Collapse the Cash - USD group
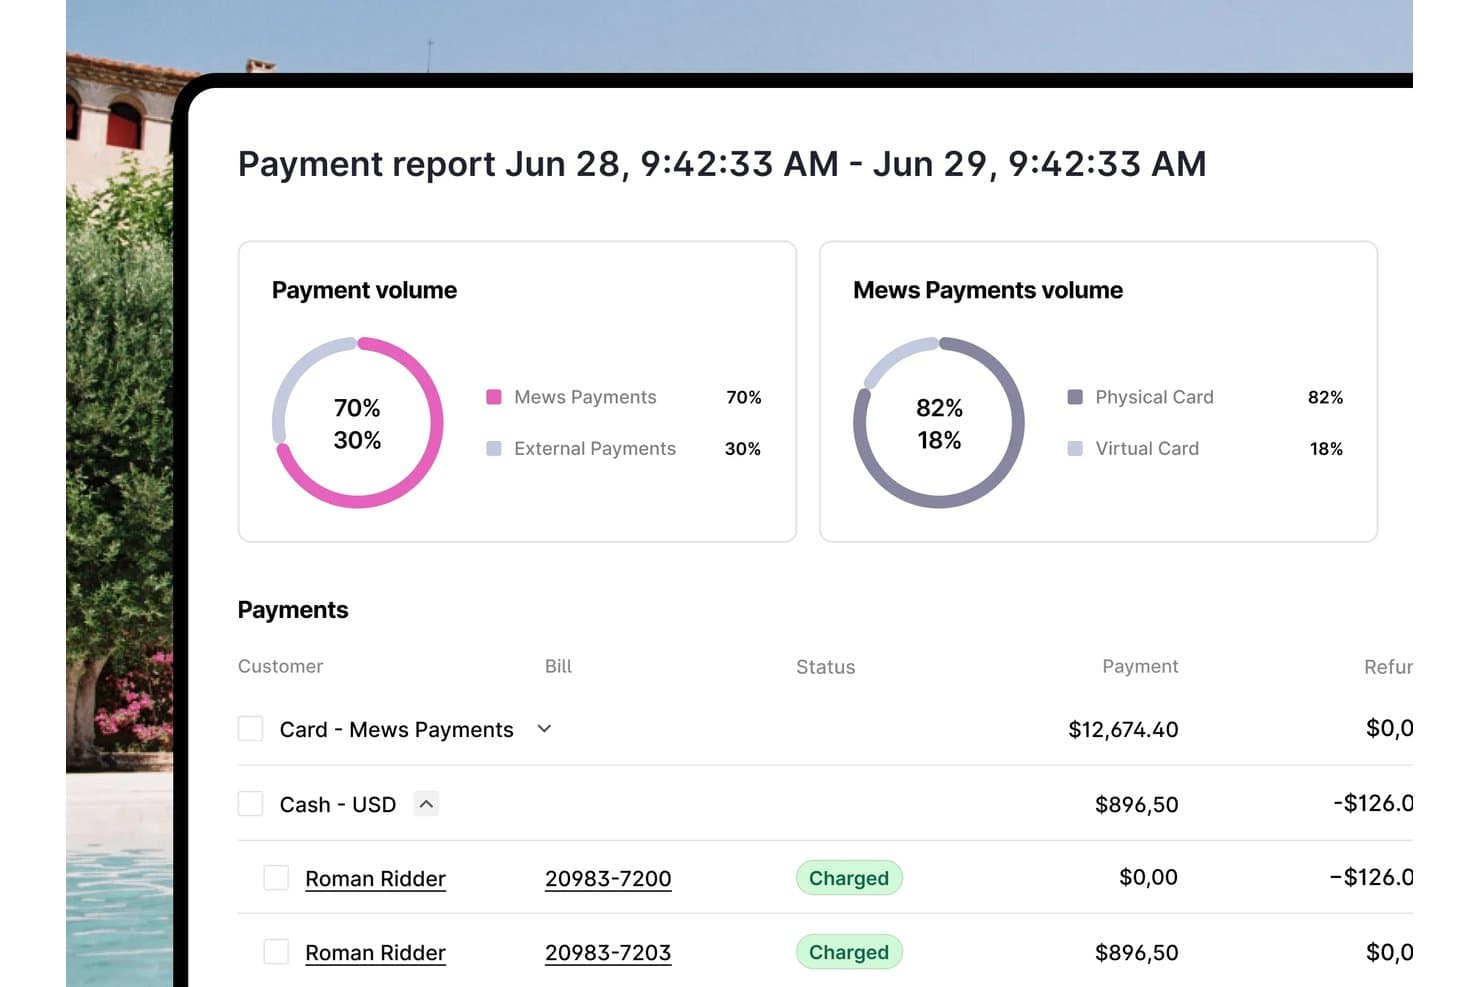This screenshot has width=1480, height=987. [426, 803]
